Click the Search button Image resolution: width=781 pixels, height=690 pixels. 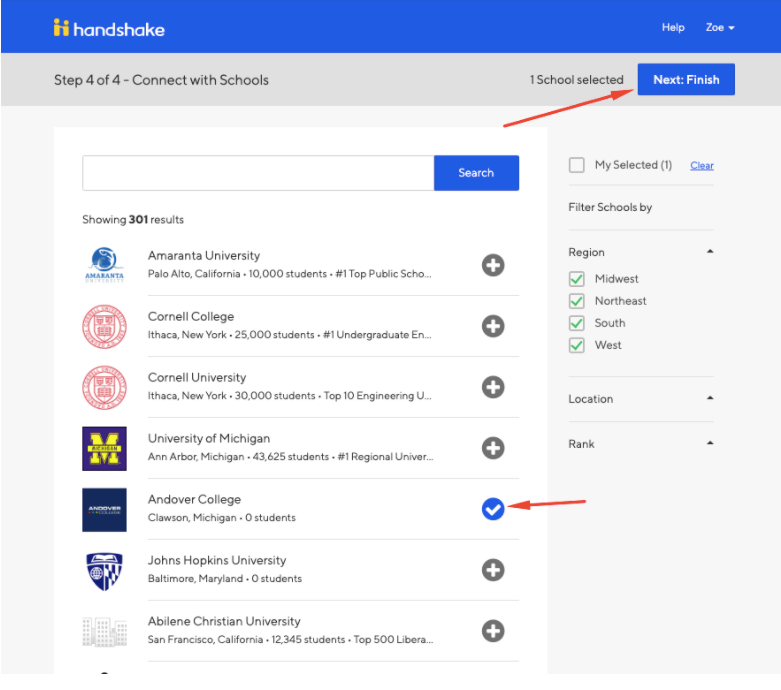pos(476,173)
